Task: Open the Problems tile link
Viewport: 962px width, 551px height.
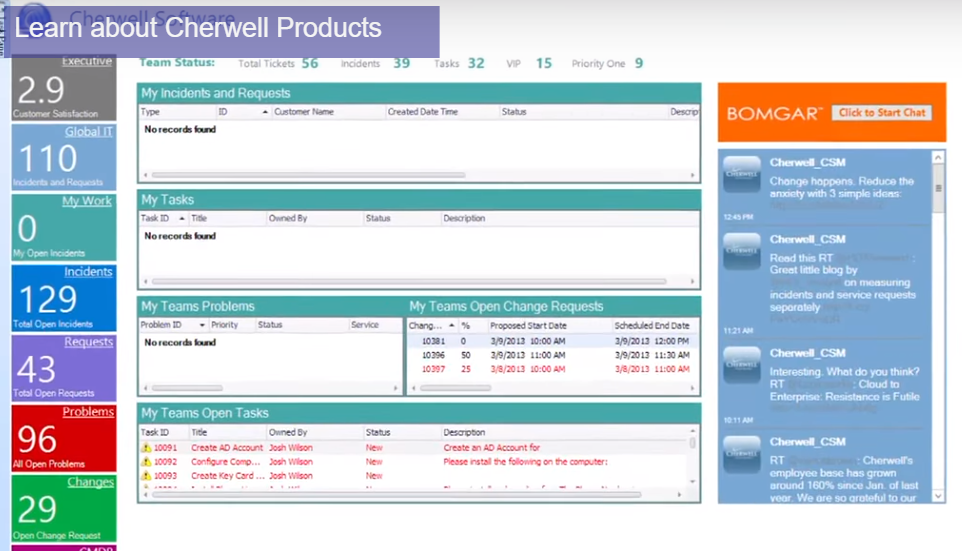Action: pyautogui.click(x=88, y=411)
